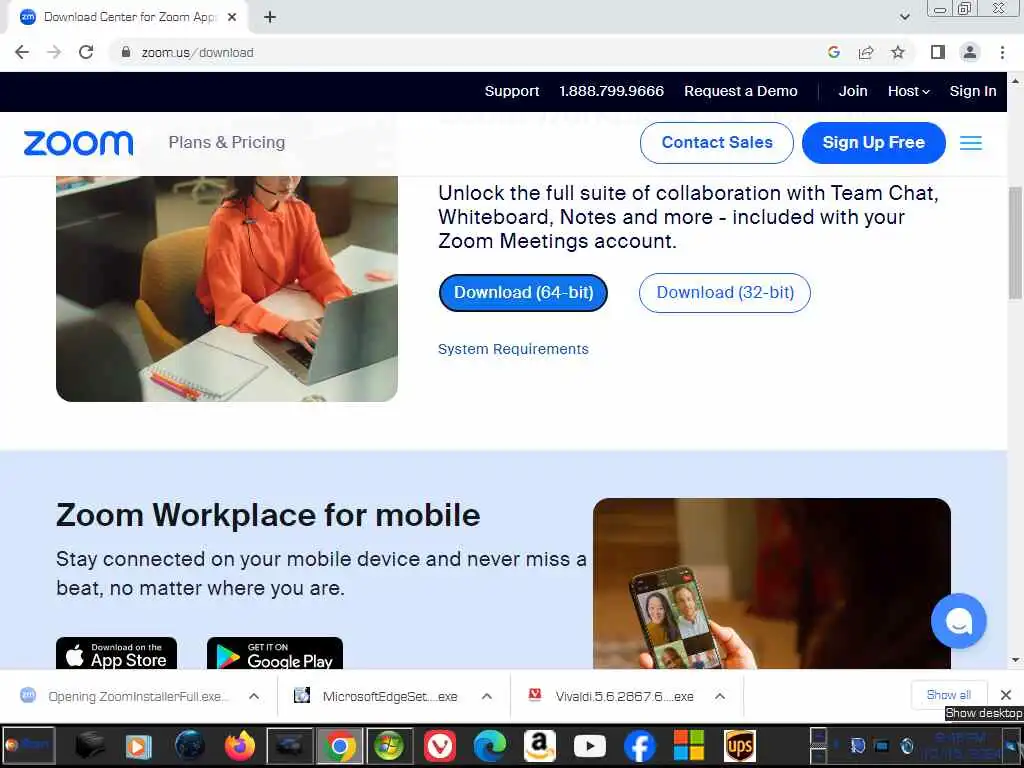Click the page vertical scrollbar thumb
Image resolution: width=1024 pixels, height=768 pixels.
[x=1015, y=242]
